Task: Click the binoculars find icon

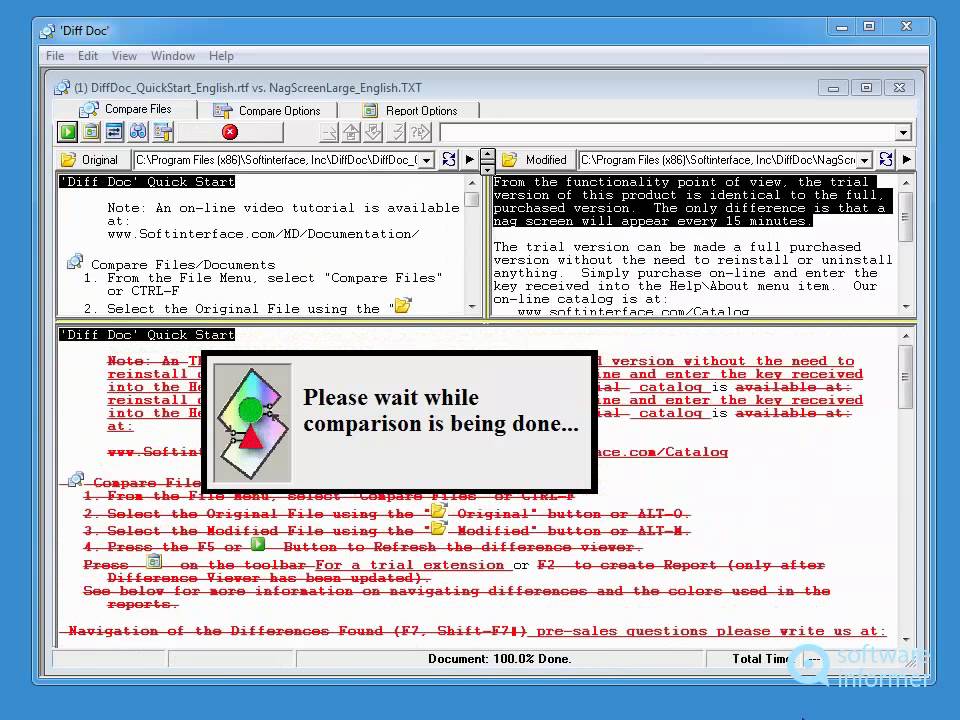Action: tap(138, 132)
